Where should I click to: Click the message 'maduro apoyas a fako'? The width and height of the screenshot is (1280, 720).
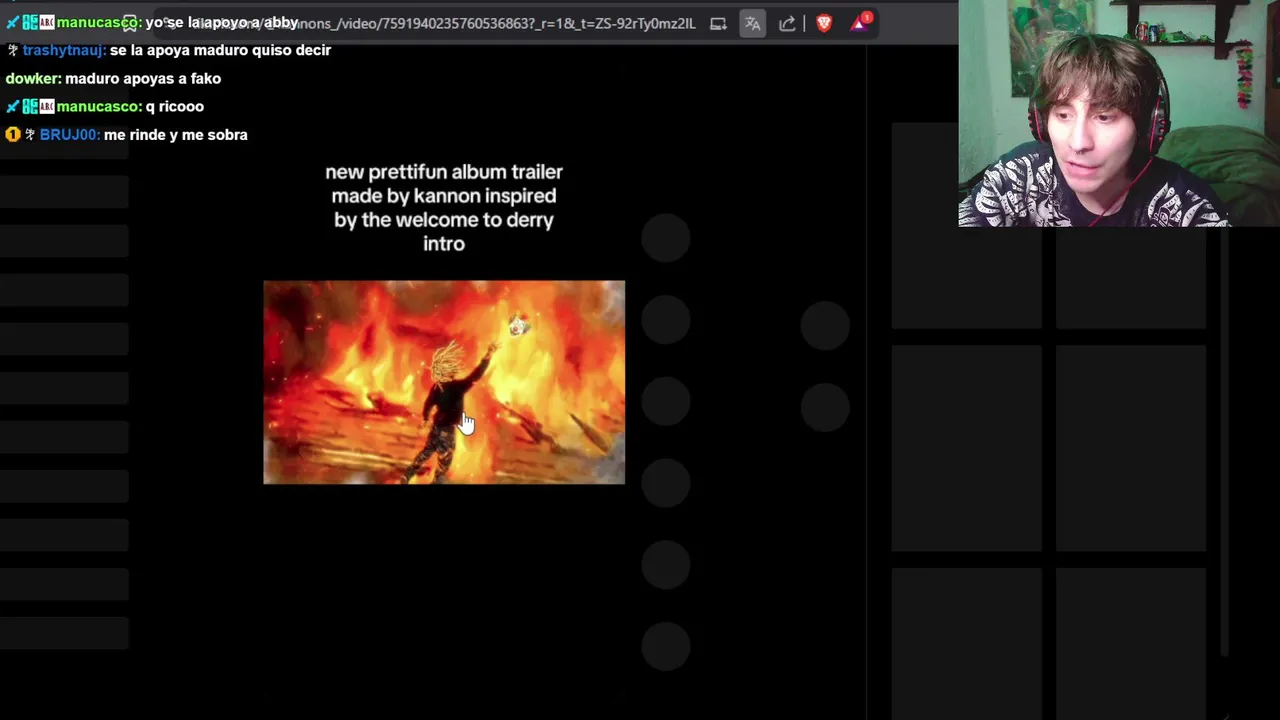coord(143,78)
